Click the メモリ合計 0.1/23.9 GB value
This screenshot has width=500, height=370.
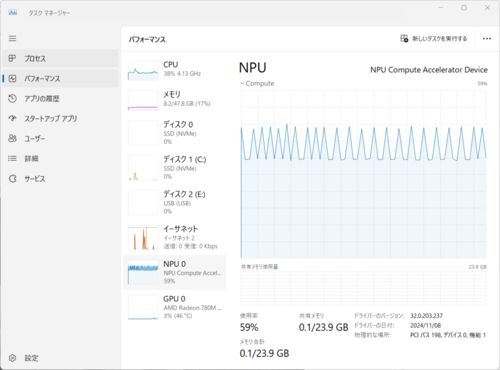click(x=264, y=353)
